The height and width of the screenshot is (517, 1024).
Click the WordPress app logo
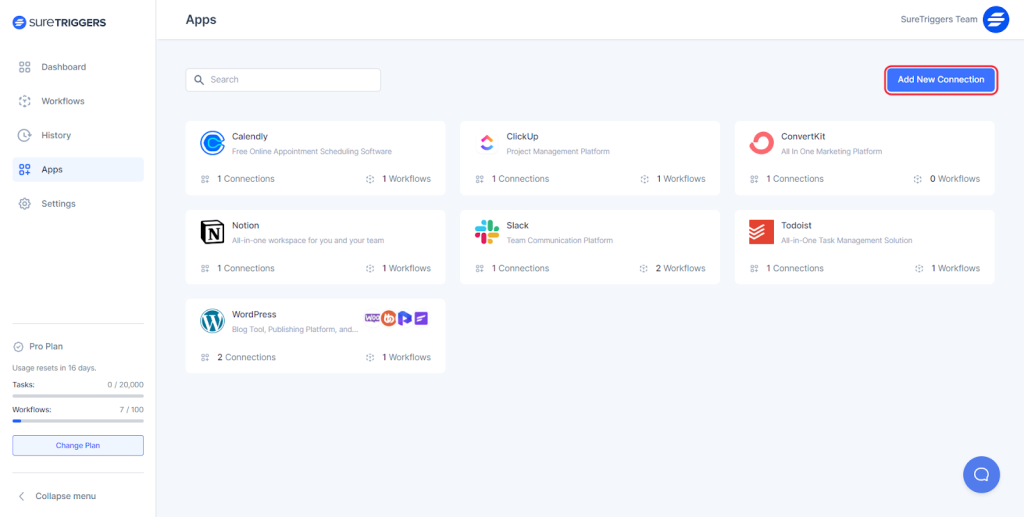pos(212,322)
